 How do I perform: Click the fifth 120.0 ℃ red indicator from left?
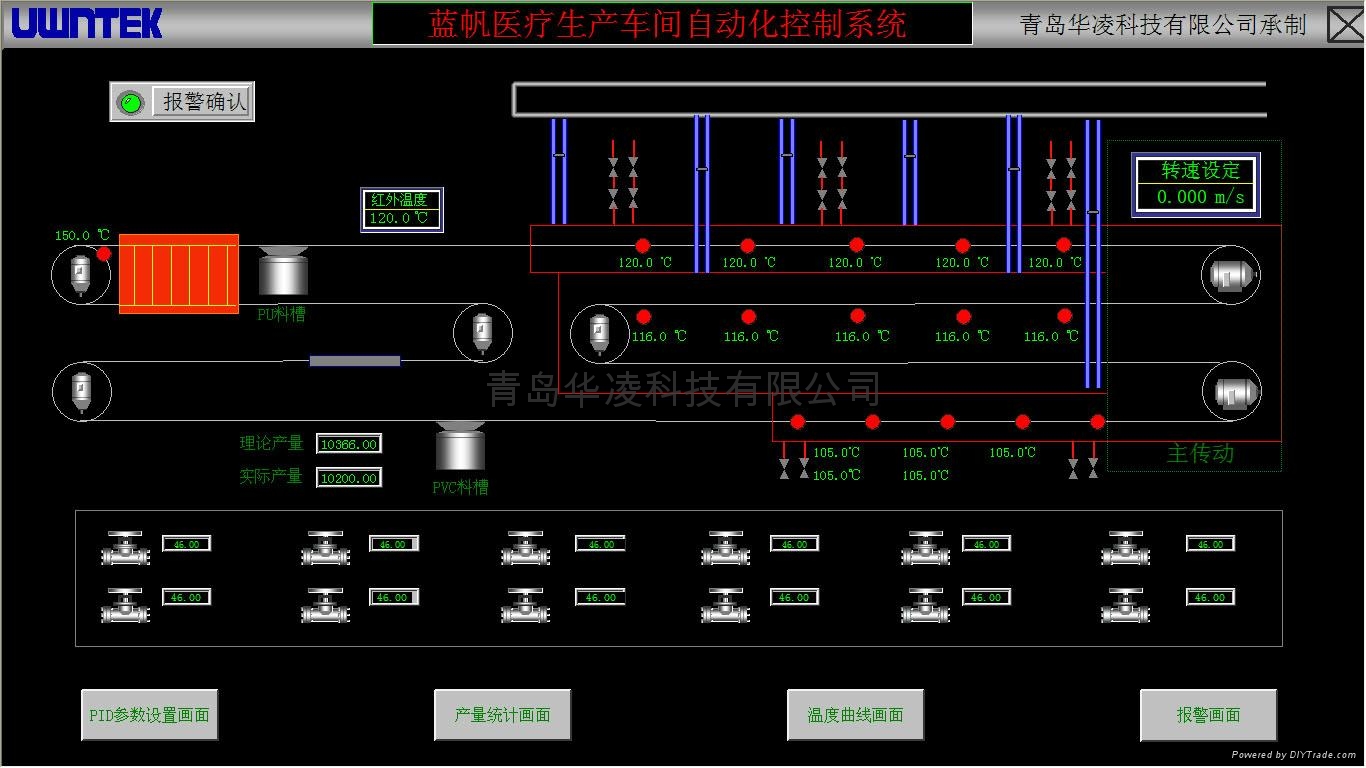point(1064,245)
